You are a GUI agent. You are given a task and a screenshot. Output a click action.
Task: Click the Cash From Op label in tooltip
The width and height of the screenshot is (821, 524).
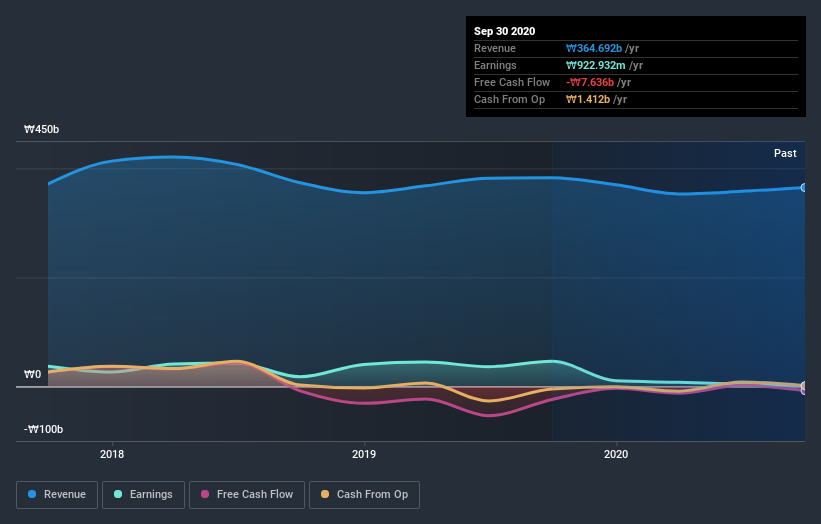click(x=509, y=99)
